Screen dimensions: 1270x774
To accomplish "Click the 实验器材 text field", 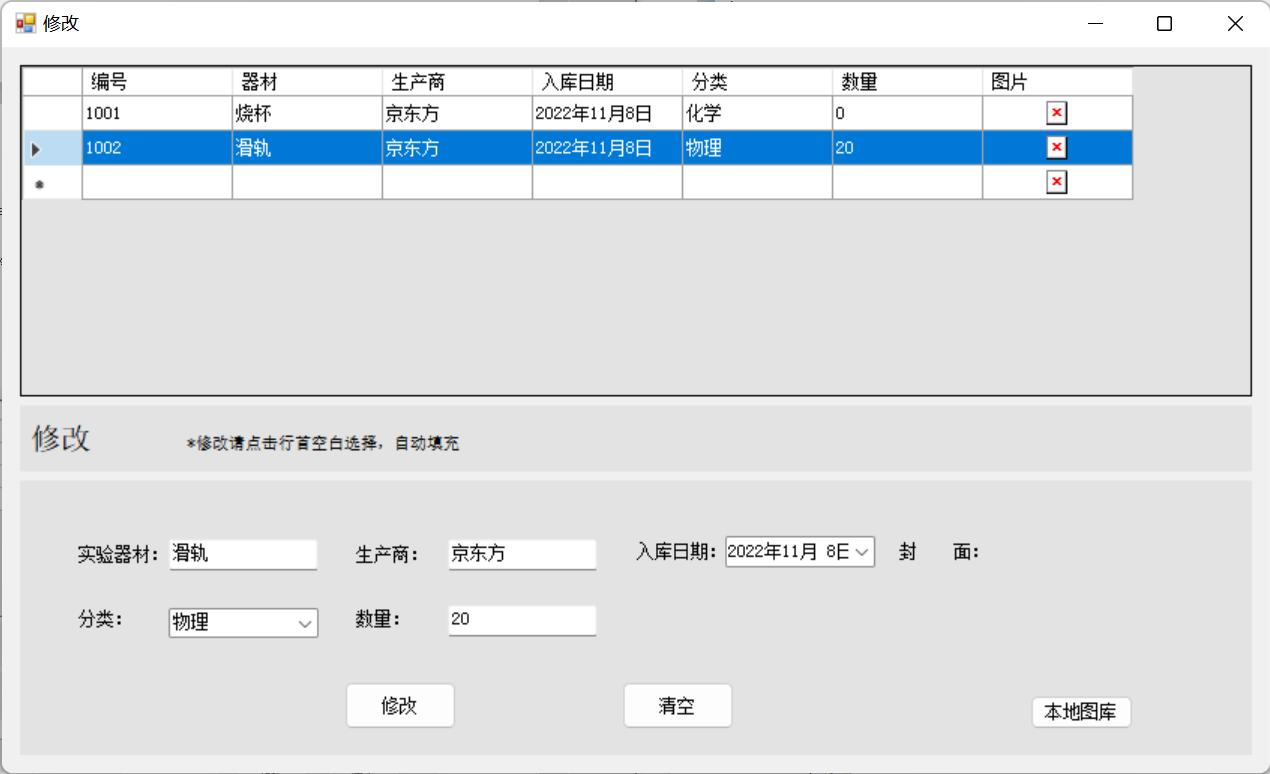I will [243, 554].
